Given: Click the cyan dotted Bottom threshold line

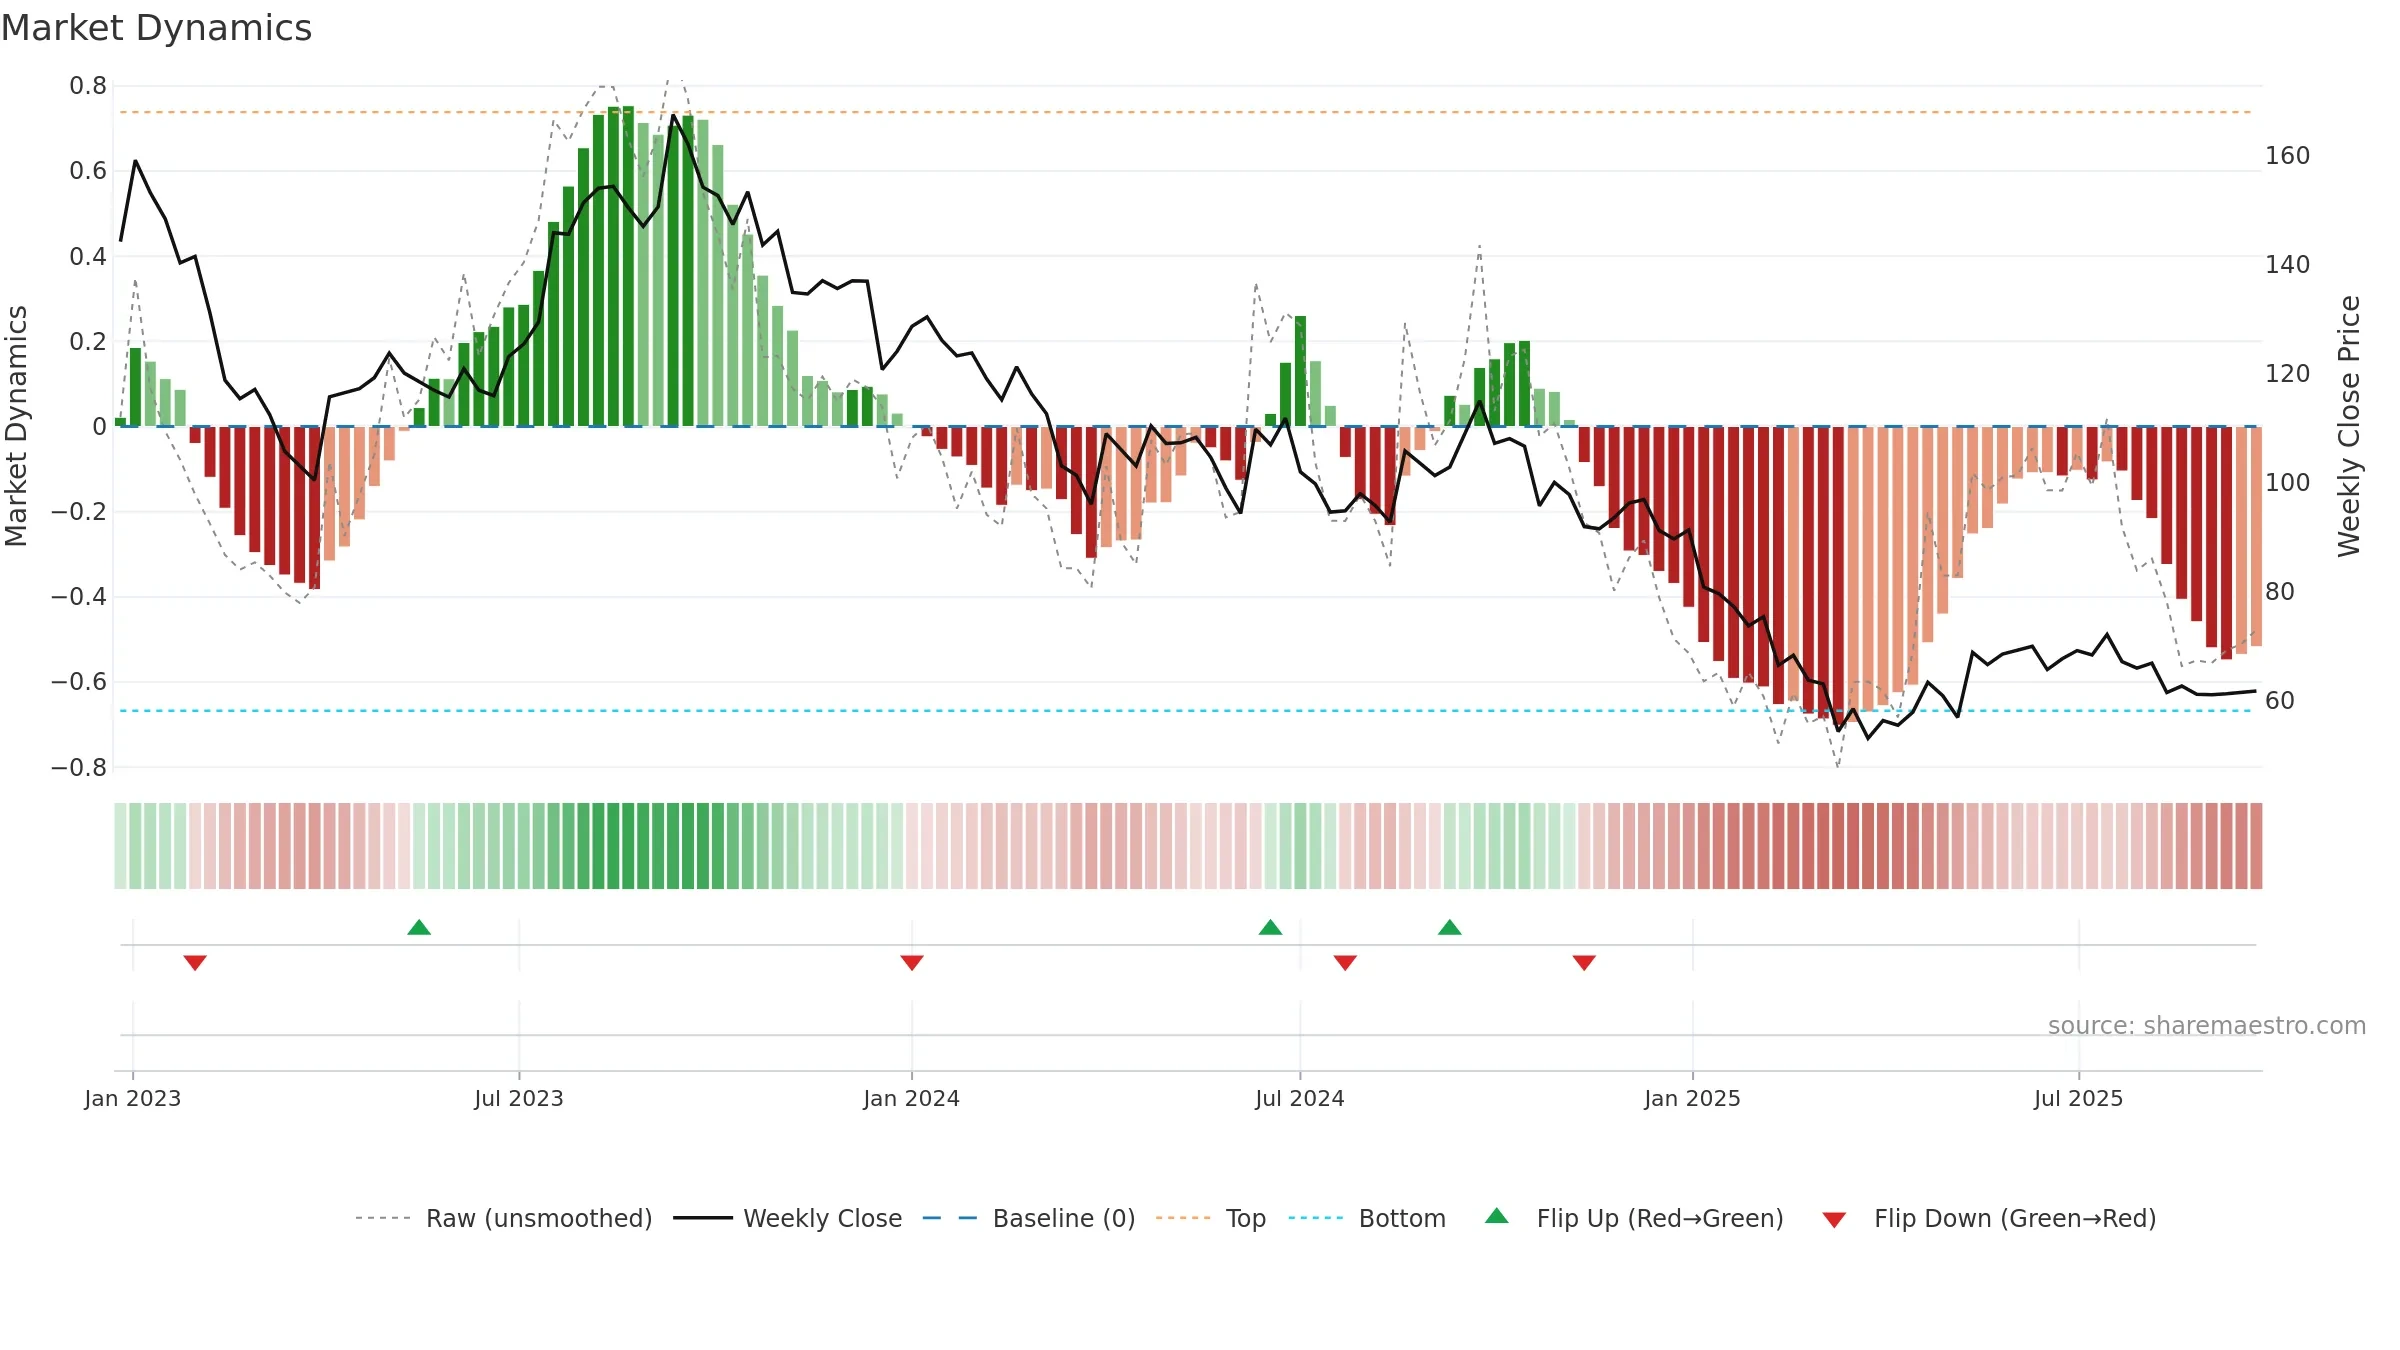Looking at the screenshot, I should click(1186, 711).
